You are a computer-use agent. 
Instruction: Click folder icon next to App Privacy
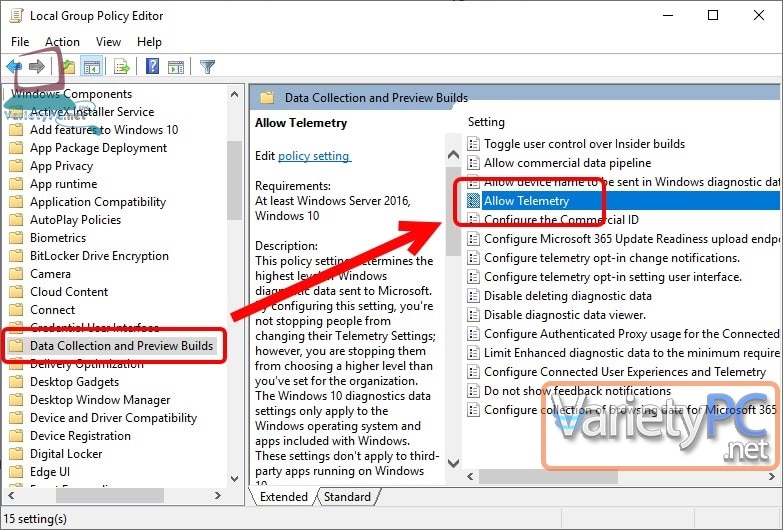pos(16,166)
